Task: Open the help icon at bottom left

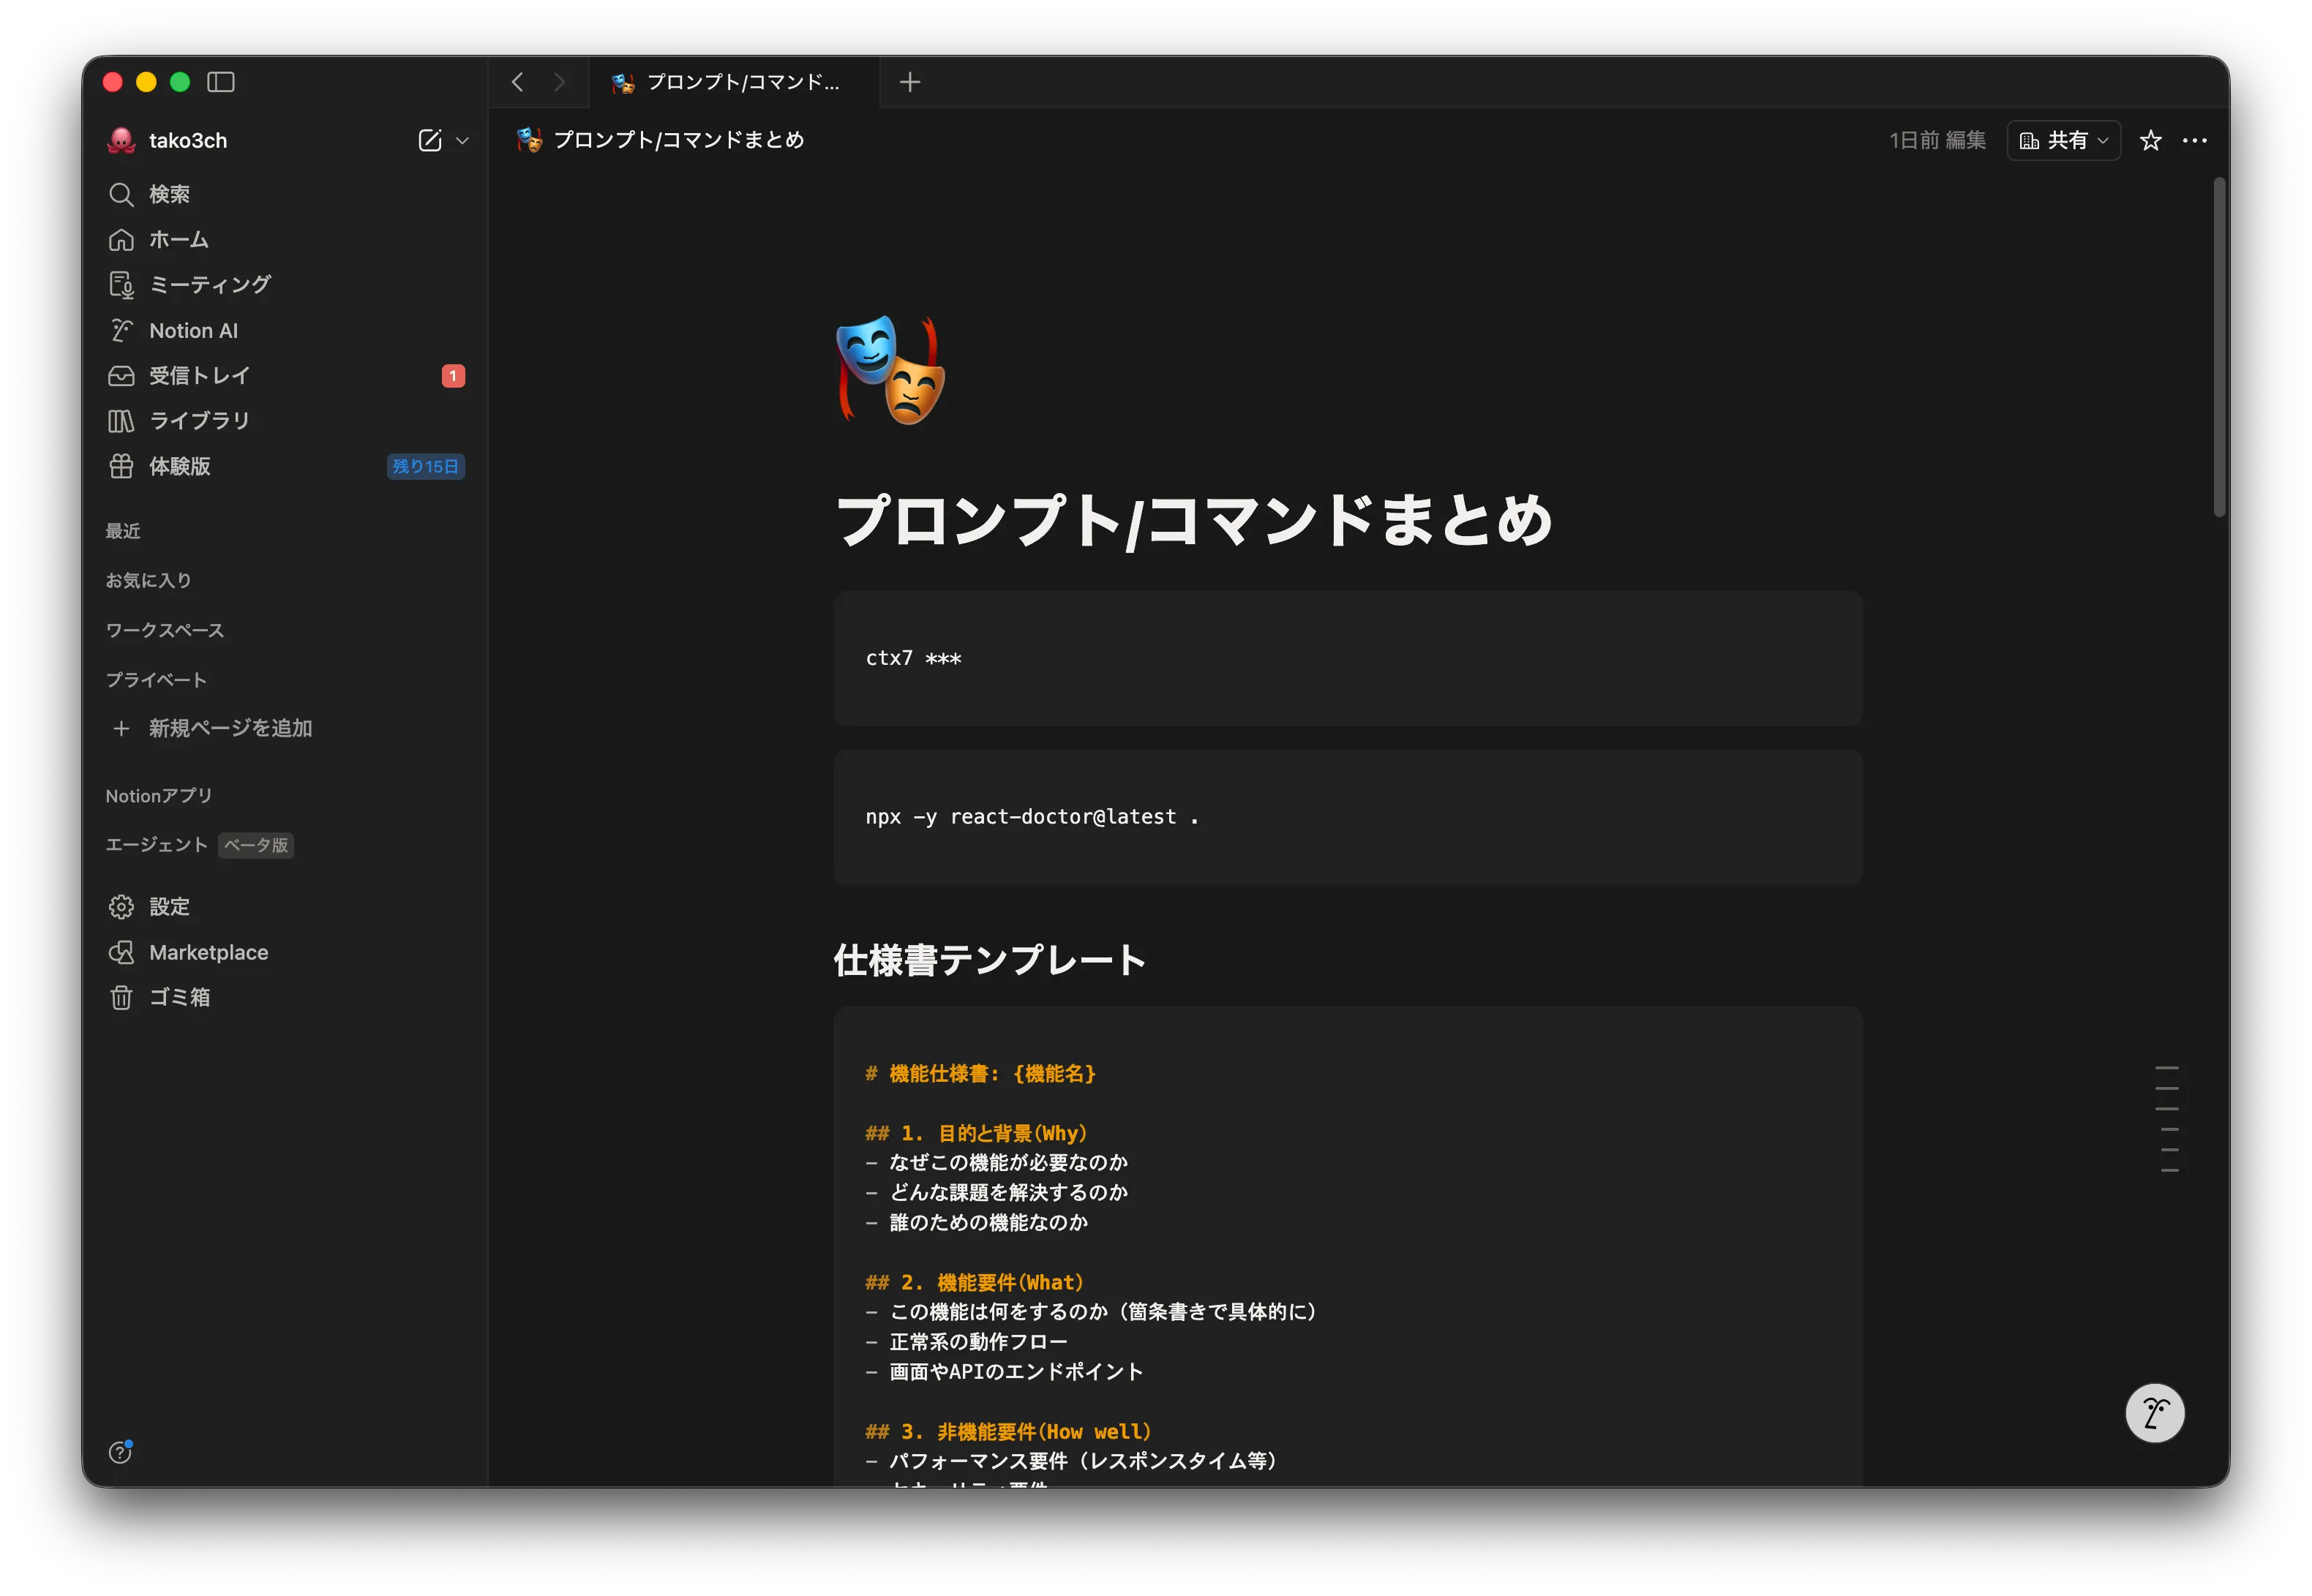Action: click(119, 1452)
